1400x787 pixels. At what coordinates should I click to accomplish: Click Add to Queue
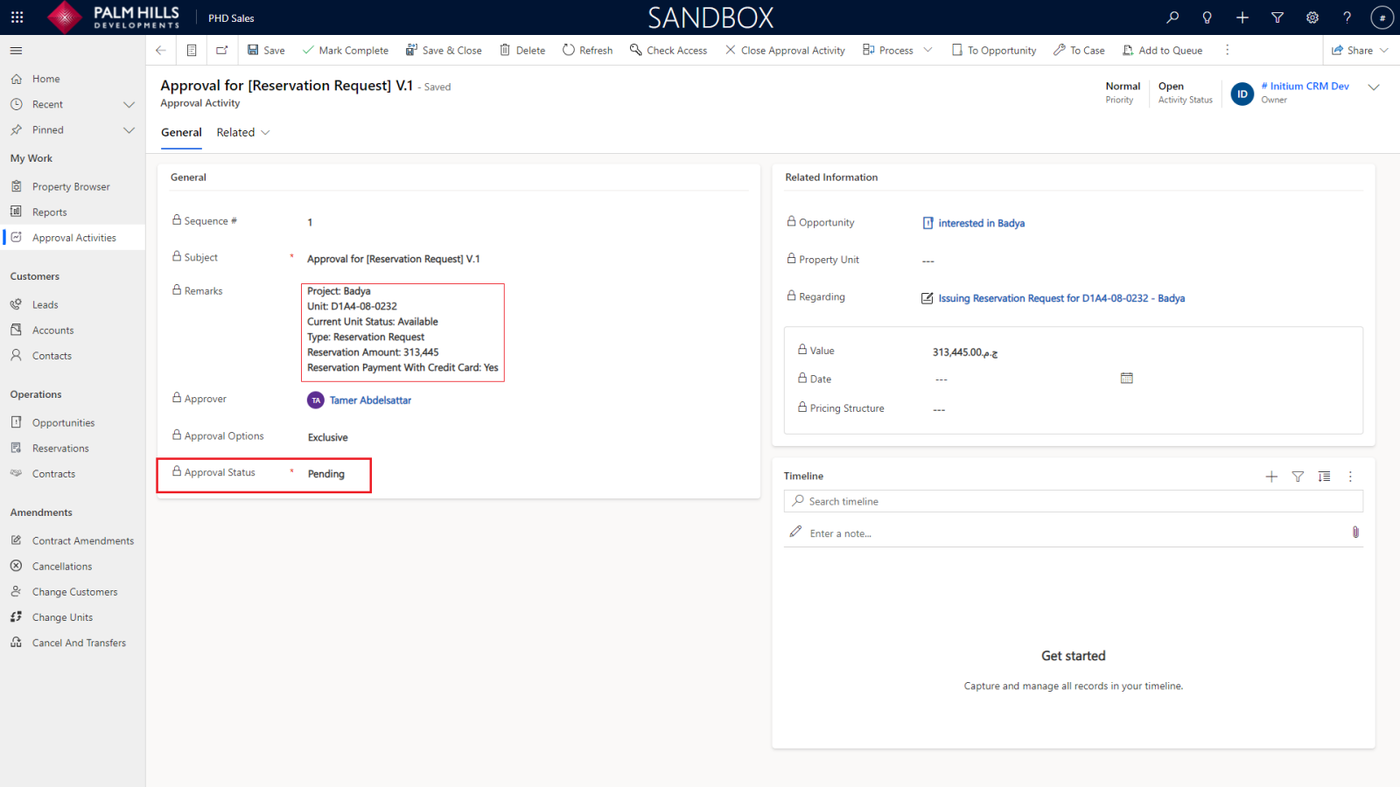[1162, 50]
